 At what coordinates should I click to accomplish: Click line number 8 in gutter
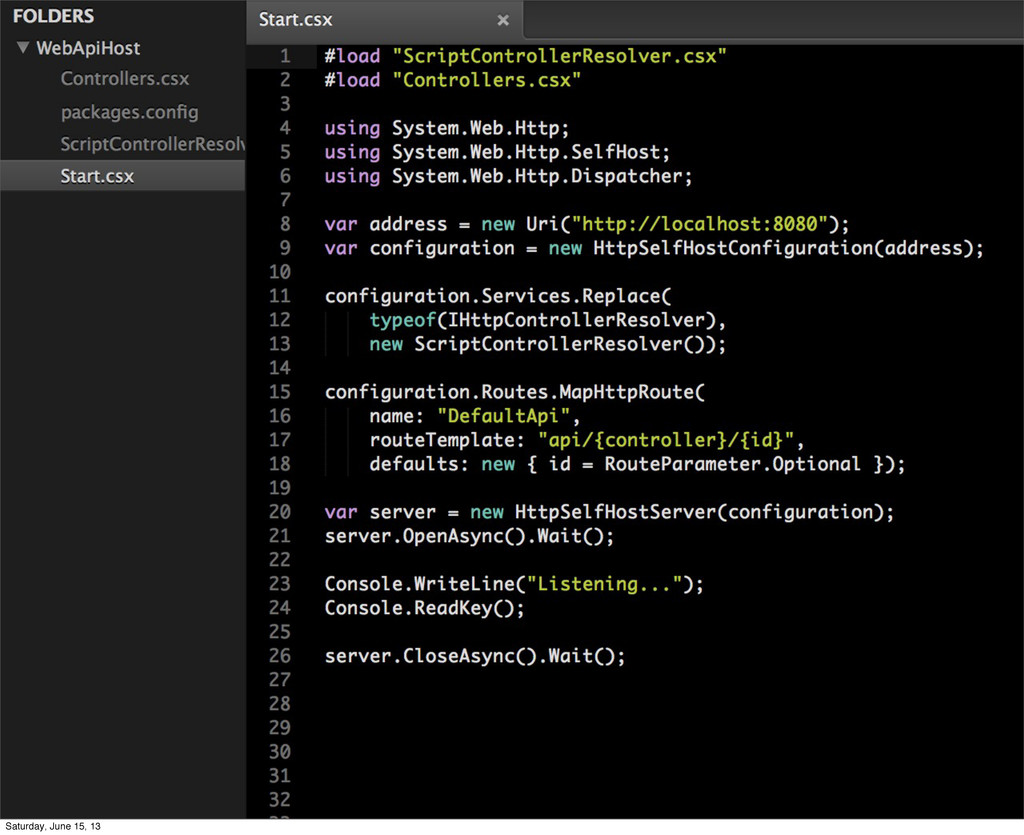[x=285, y=224]
